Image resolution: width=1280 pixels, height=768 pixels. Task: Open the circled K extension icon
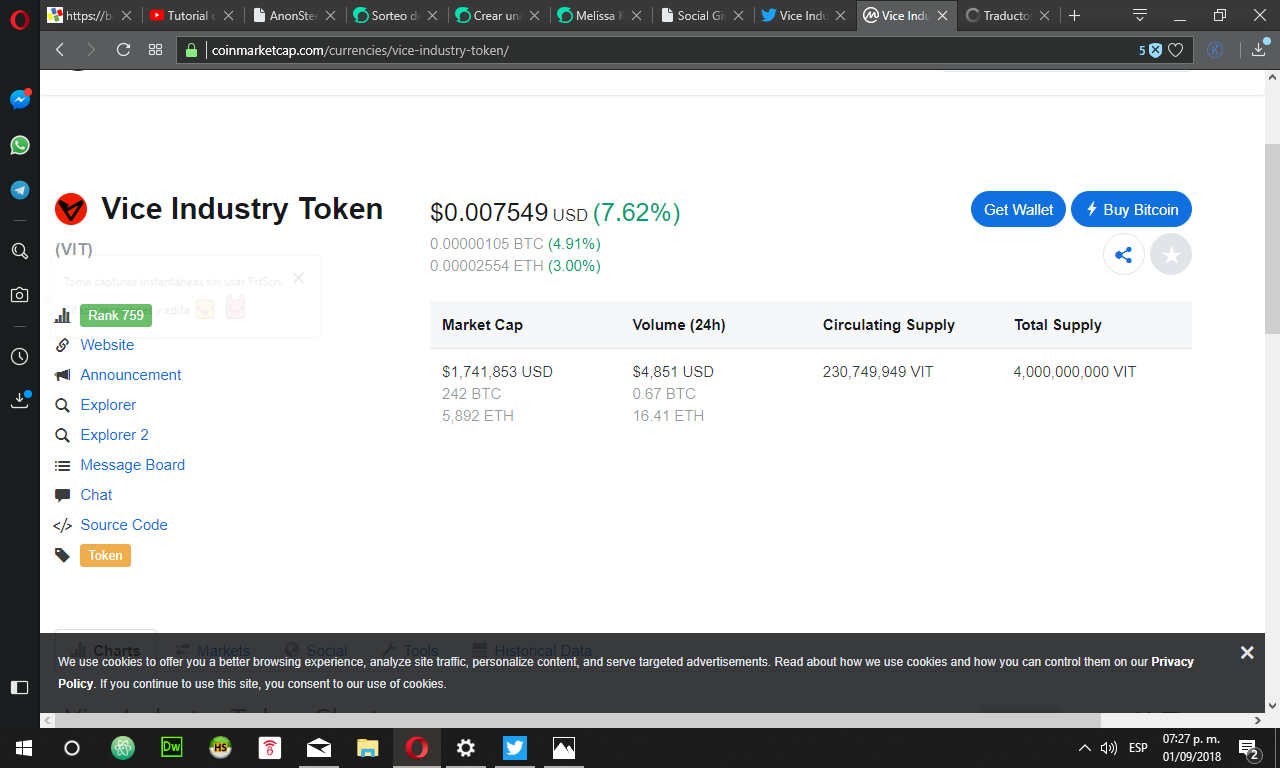1216,50
